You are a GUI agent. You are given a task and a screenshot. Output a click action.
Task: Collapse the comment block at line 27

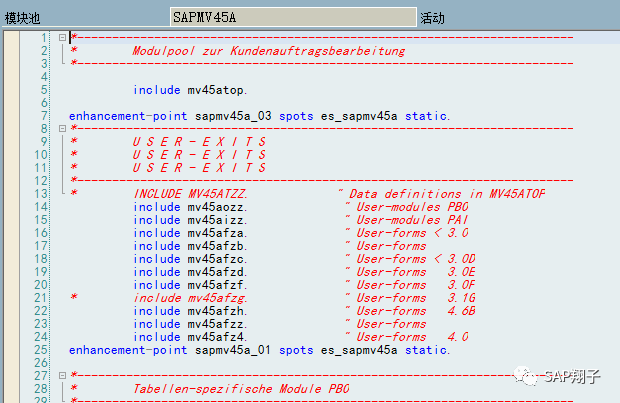click(x=62, y=375)
